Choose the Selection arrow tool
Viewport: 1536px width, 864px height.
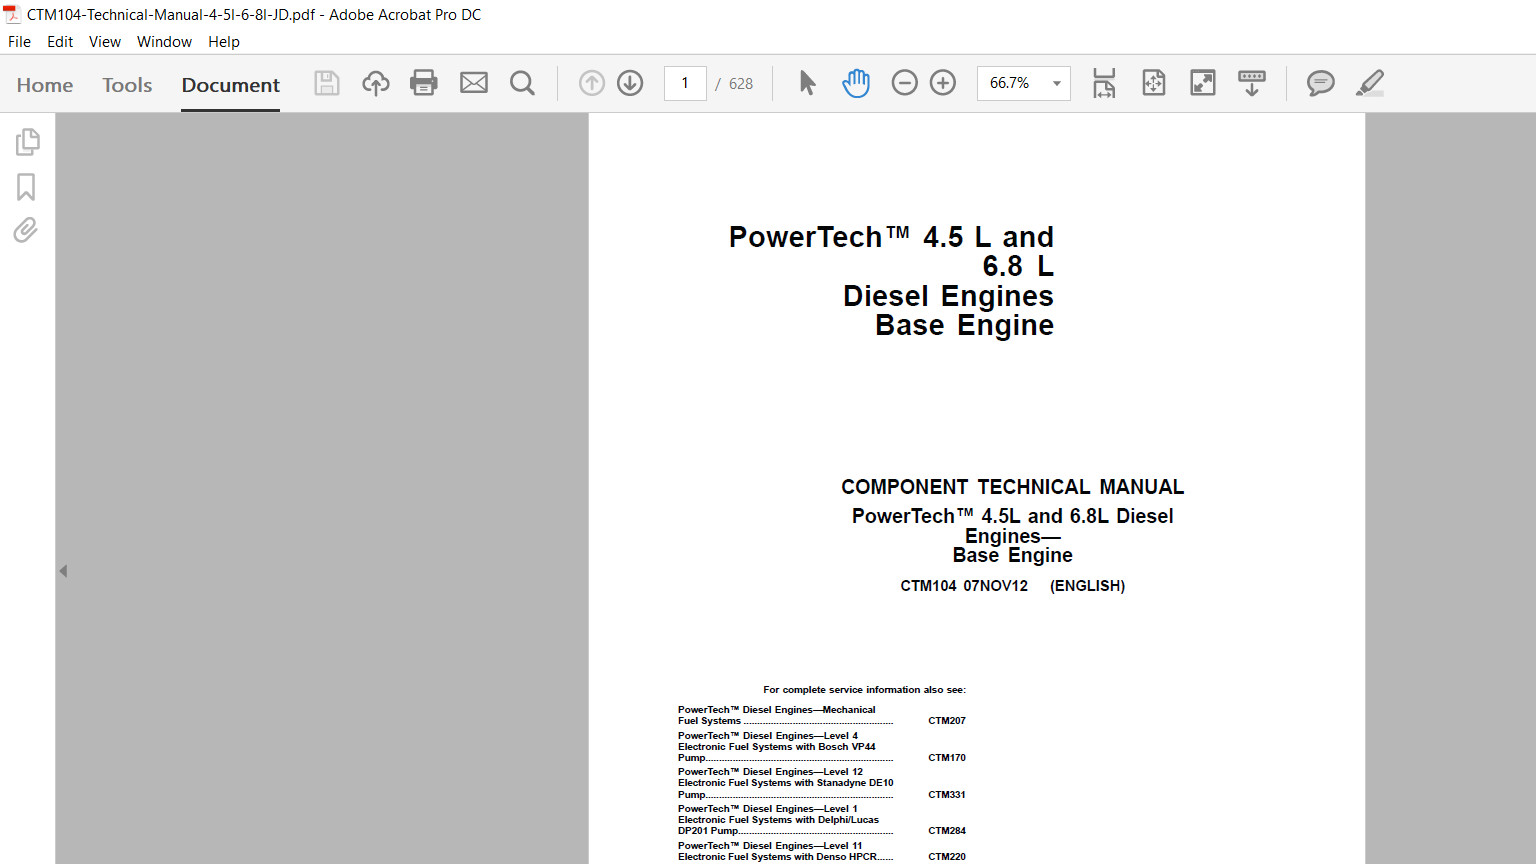(808, 83)
